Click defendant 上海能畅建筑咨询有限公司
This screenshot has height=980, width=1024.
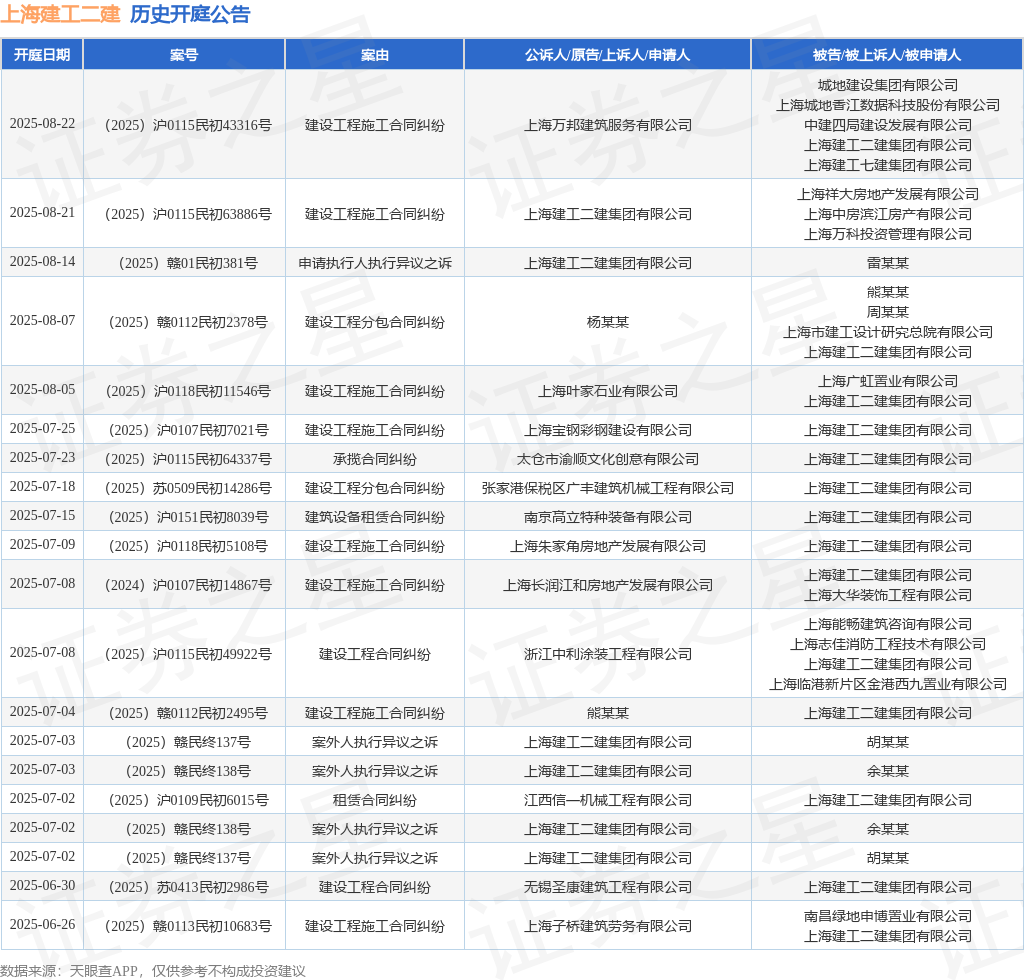tap(888, 624)
